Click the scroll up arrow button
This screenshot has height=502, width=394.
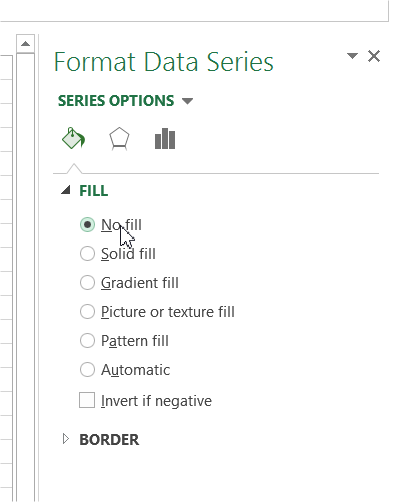[25, 44]
